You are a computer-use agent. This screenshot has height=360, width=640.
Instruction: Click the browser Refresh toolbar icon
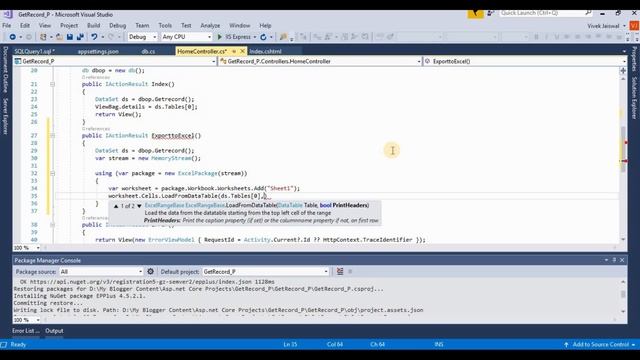click(x=263, y=37)
